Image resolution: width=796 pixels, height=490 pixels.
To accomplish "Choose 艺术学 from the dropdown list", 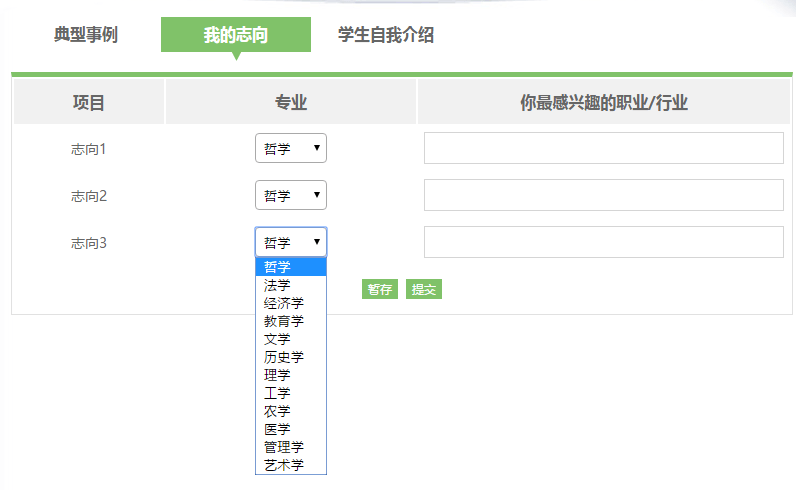I will (291, 465).
